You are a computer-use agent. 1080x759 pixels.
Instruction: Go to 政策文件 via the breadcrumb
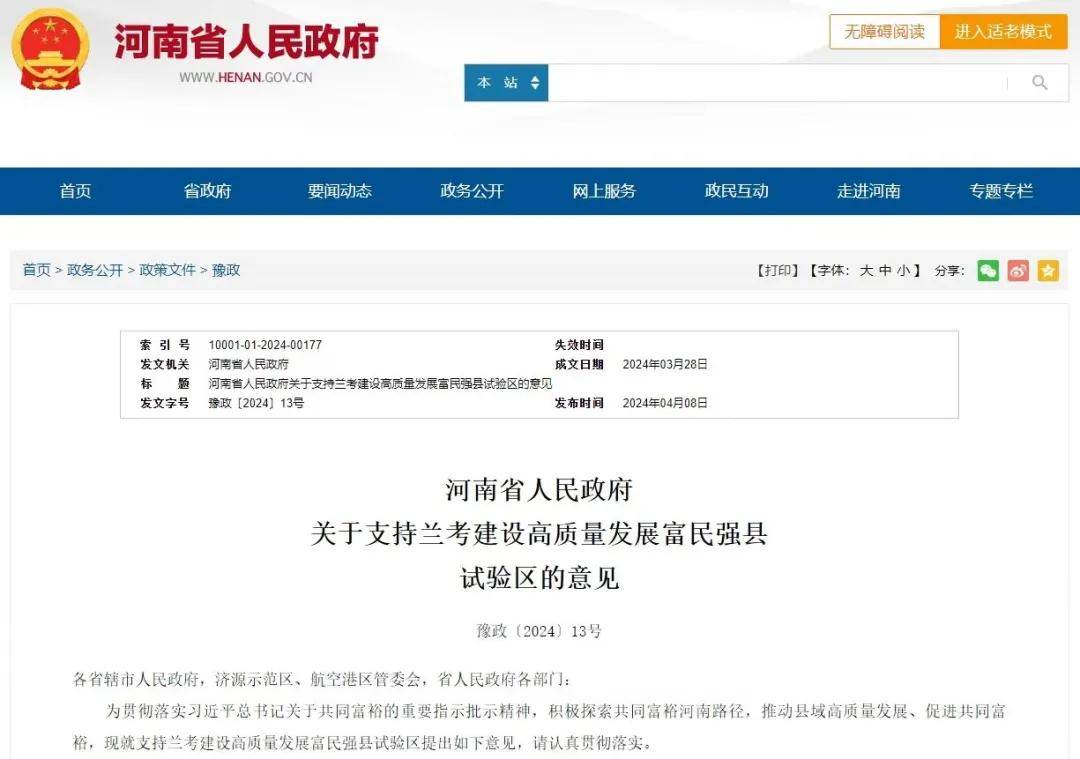[x=167, y=270]
